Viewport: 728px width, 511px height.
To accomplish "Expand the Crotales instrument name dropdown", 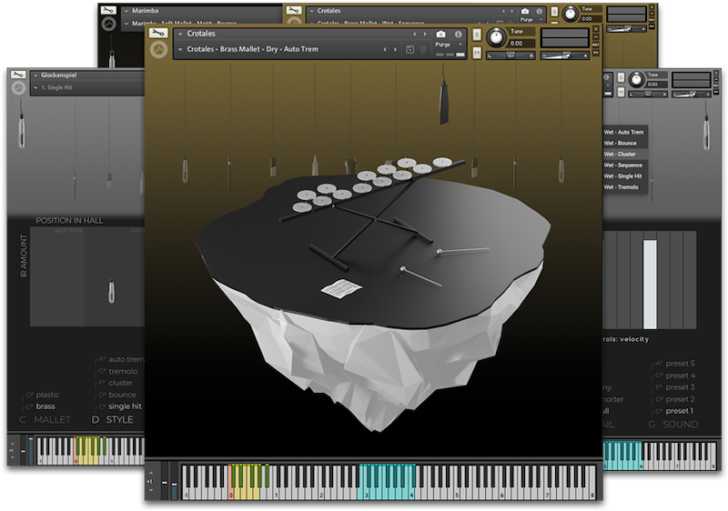I will (180, 33).
